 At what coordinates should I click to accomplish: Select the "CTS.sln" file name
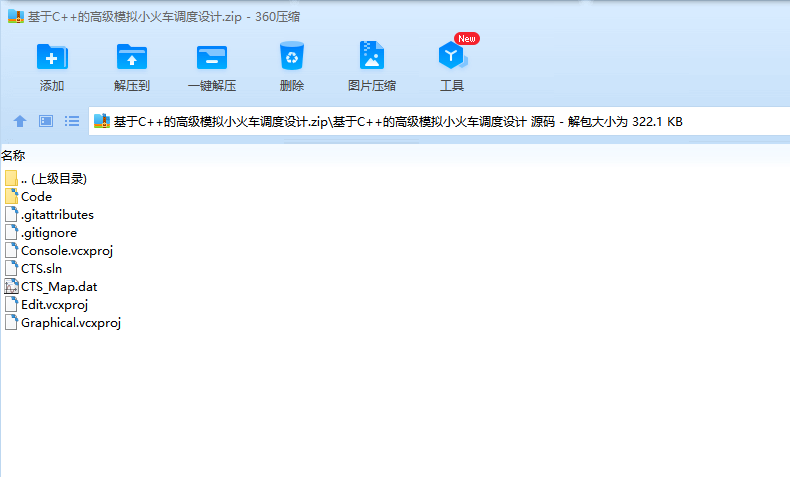tap(41, 268)
